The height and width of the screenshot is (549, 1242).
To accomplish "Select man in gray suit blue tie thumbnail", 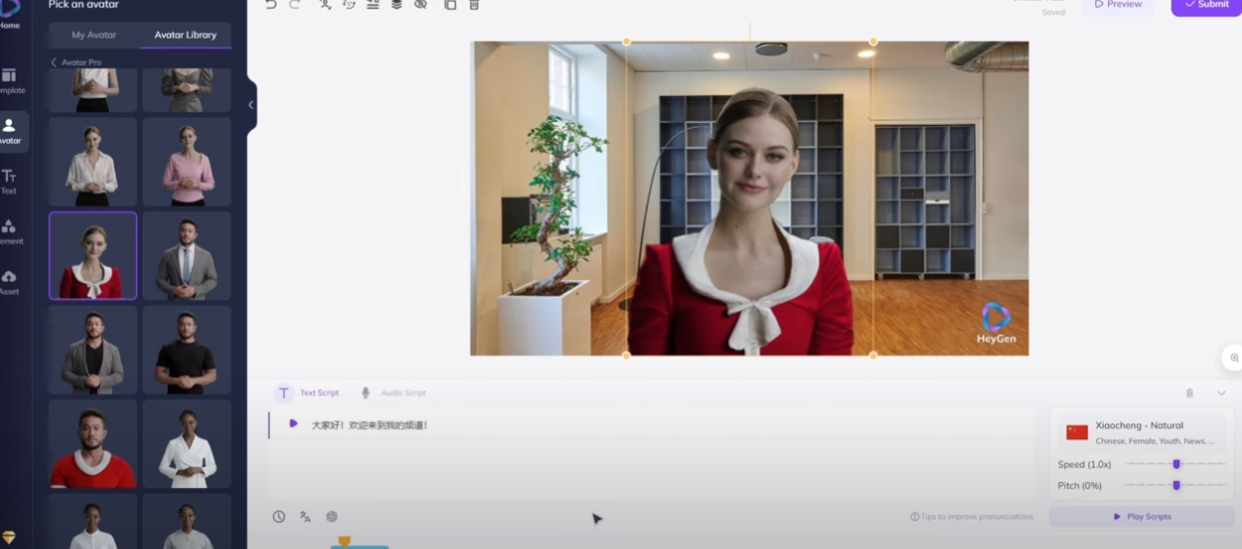I will click(x=187, y=255).
